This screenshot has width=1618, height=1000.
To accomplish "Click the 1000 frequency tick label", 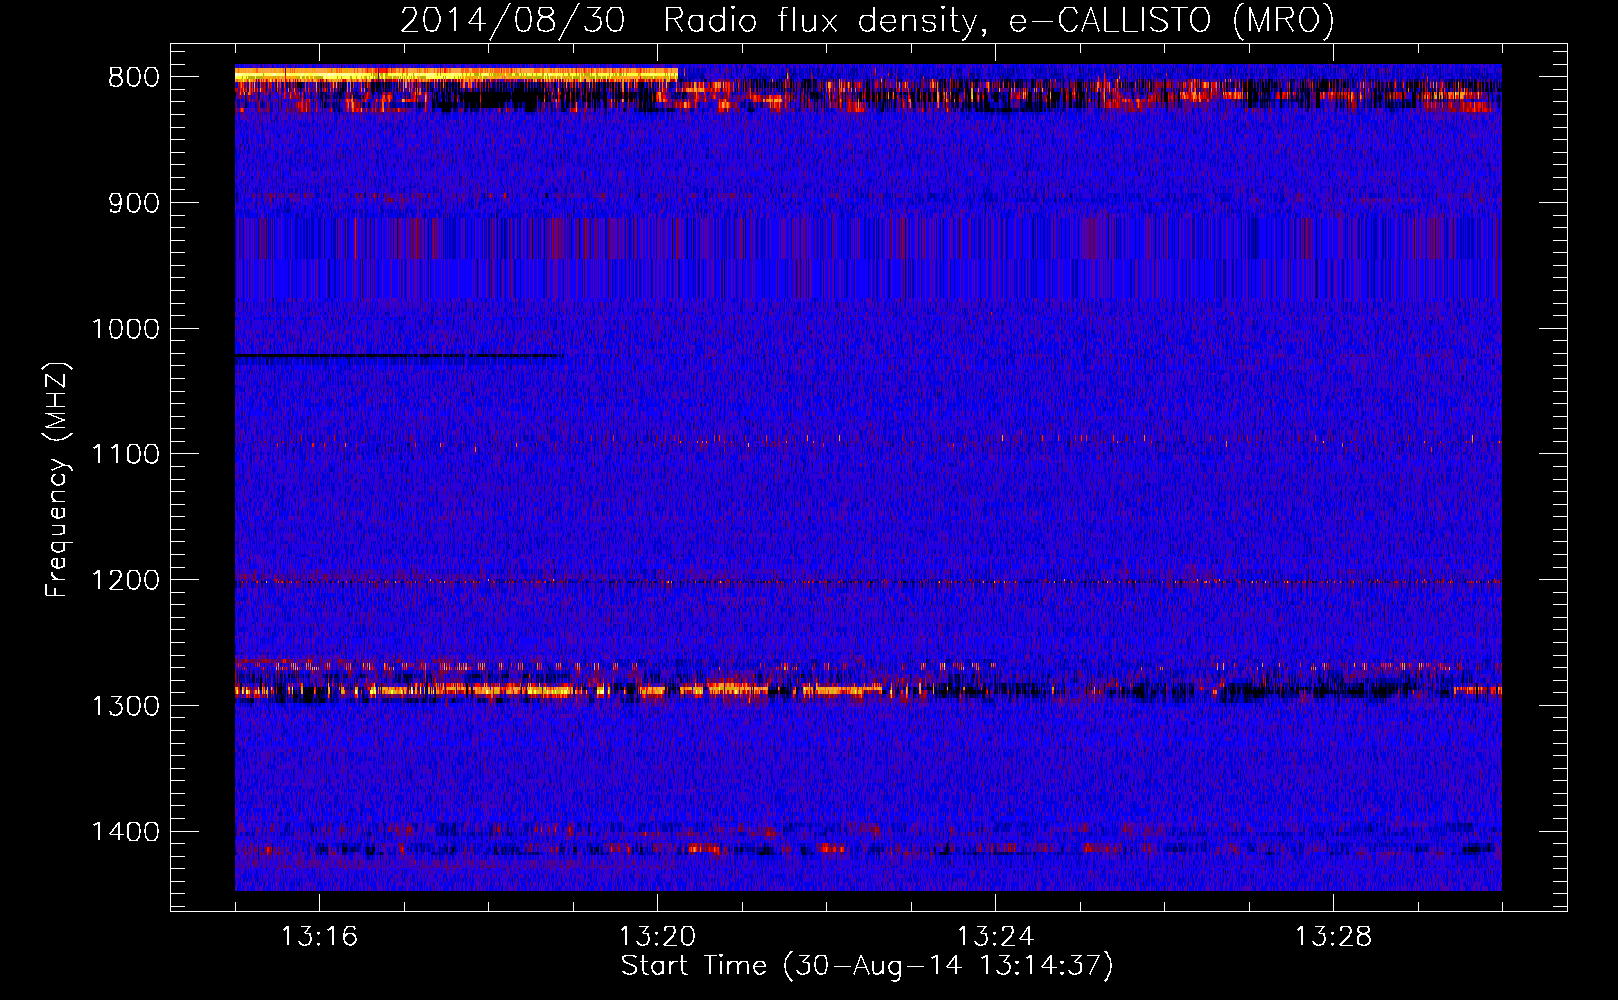I will 125,329.
